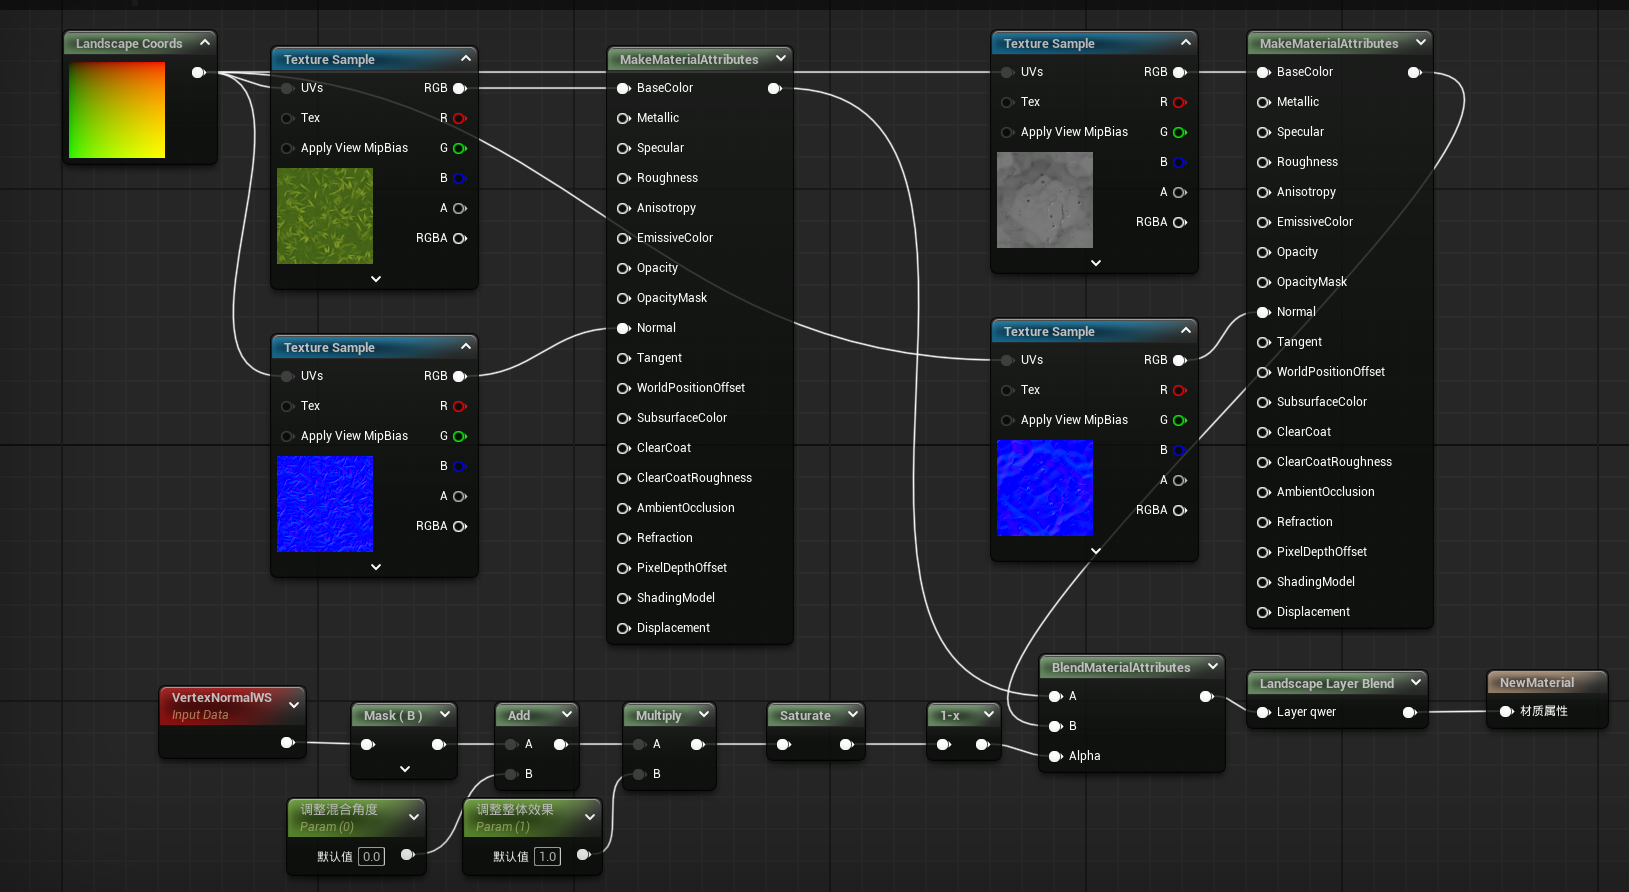
Task: Open the Landscape Layer Blend node chevron
Action: point(1416,683)
